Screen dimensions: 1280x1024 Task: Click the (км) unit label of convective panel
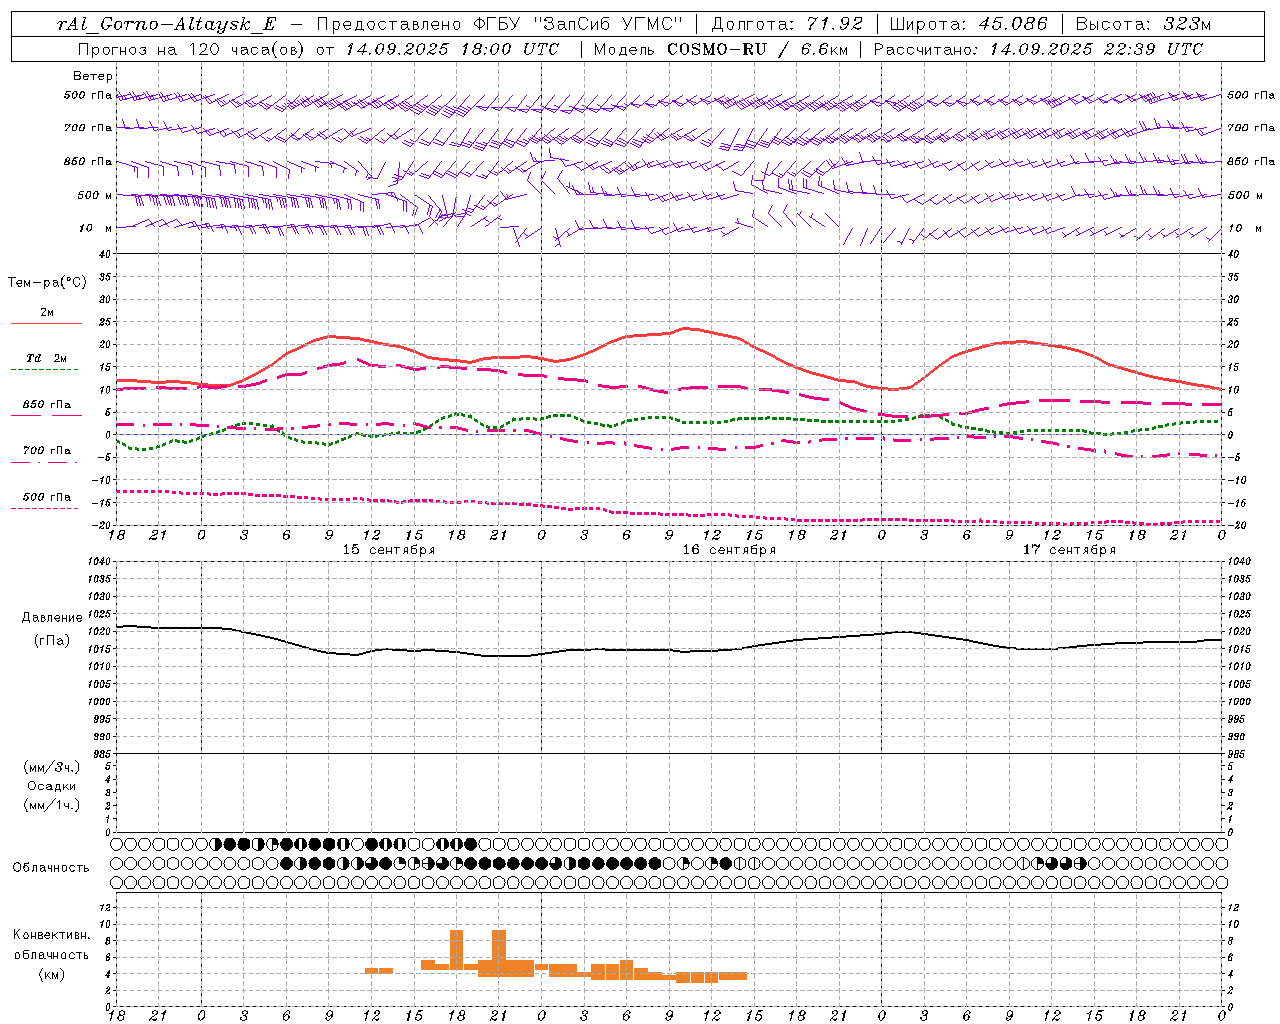(x=52, y=974)
